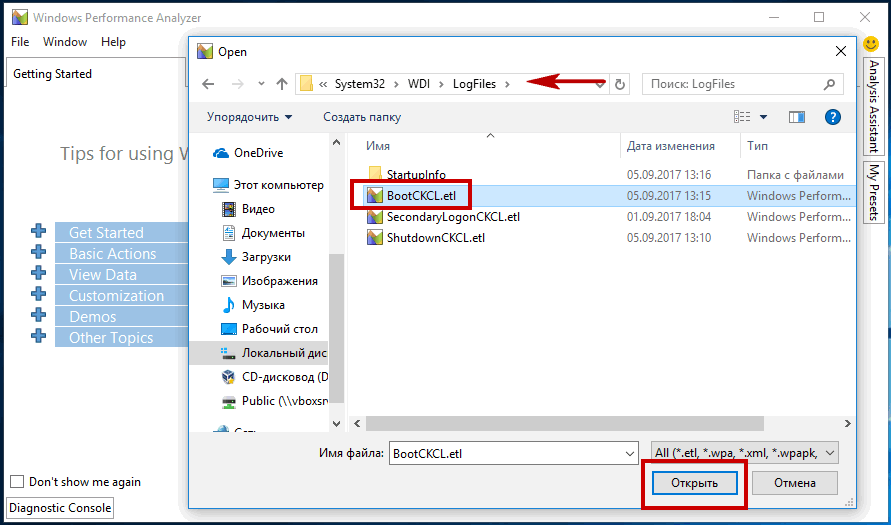Open the Музыка folder
This screenshot has width=891, height=525.
click(x=252, y=305)
